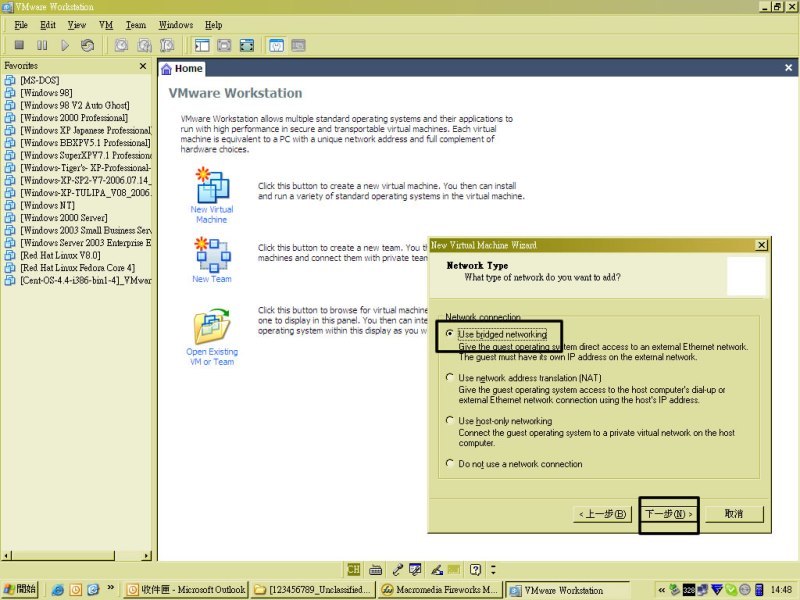Select [Red Hat Linux V8.0] favorite
Screen dimensions: 800x600
coord(60,255)
